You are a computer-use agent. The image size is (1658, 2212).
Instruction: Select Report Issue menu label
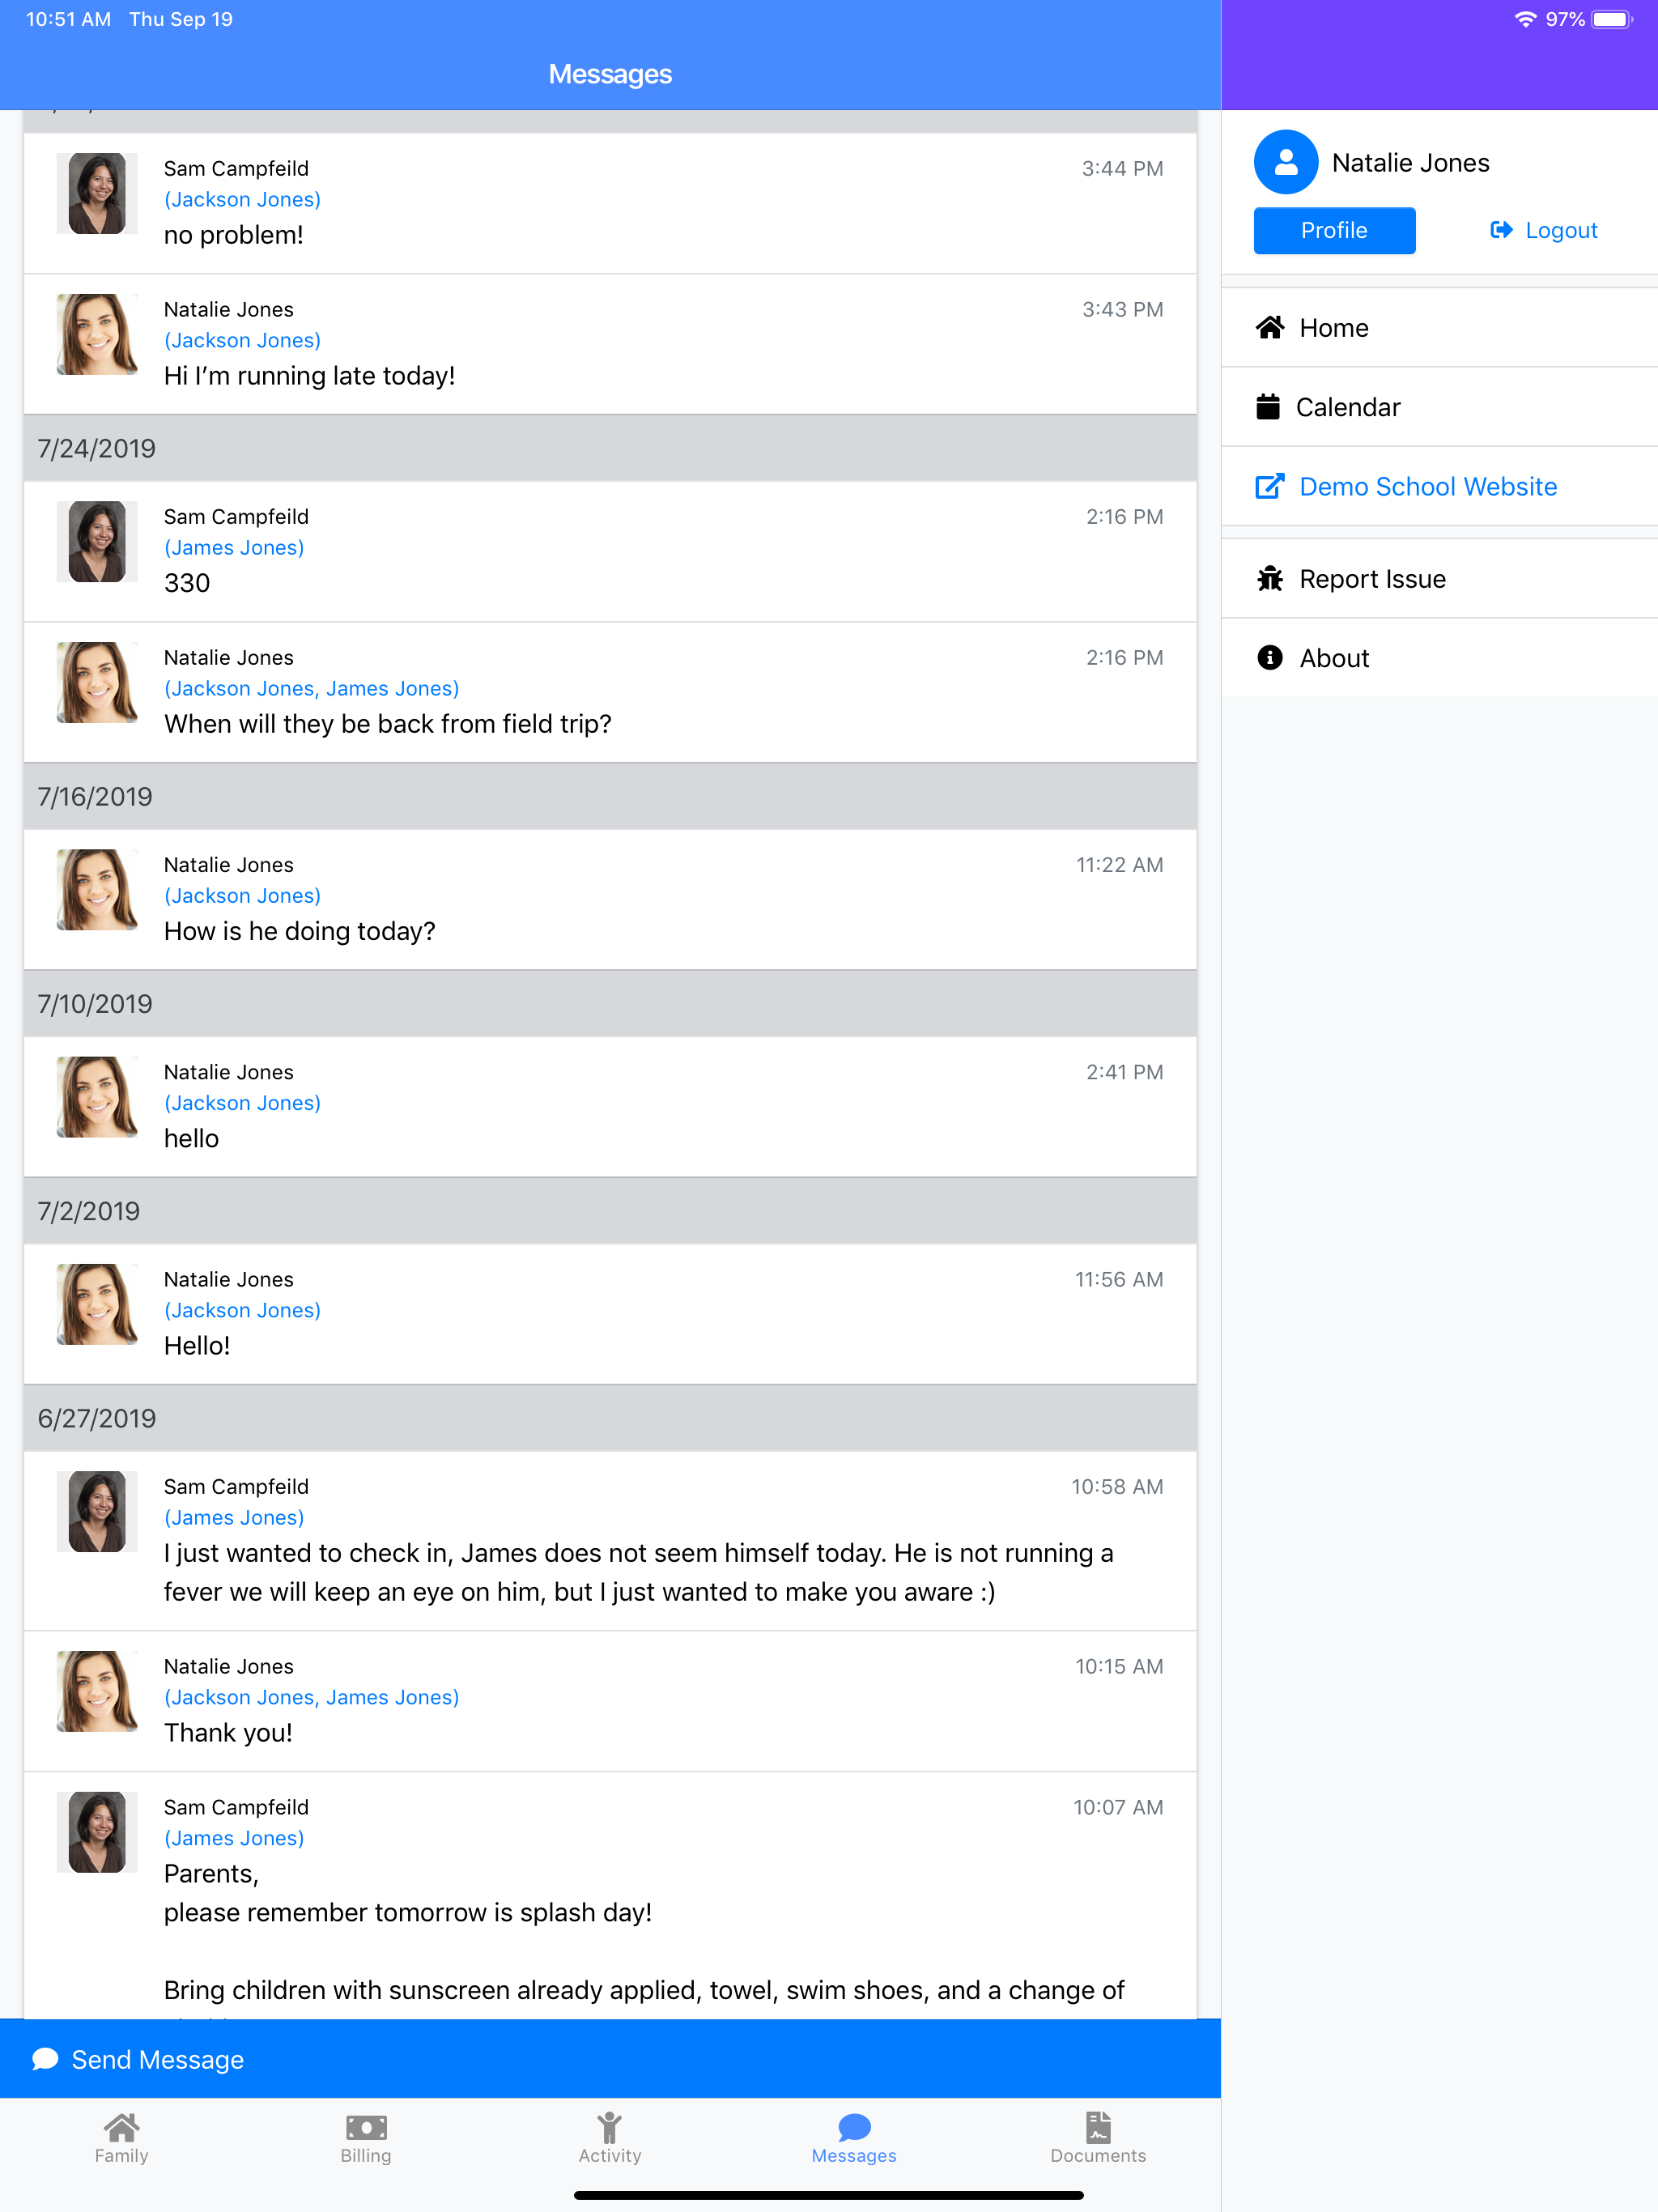tap(1372, 579)
